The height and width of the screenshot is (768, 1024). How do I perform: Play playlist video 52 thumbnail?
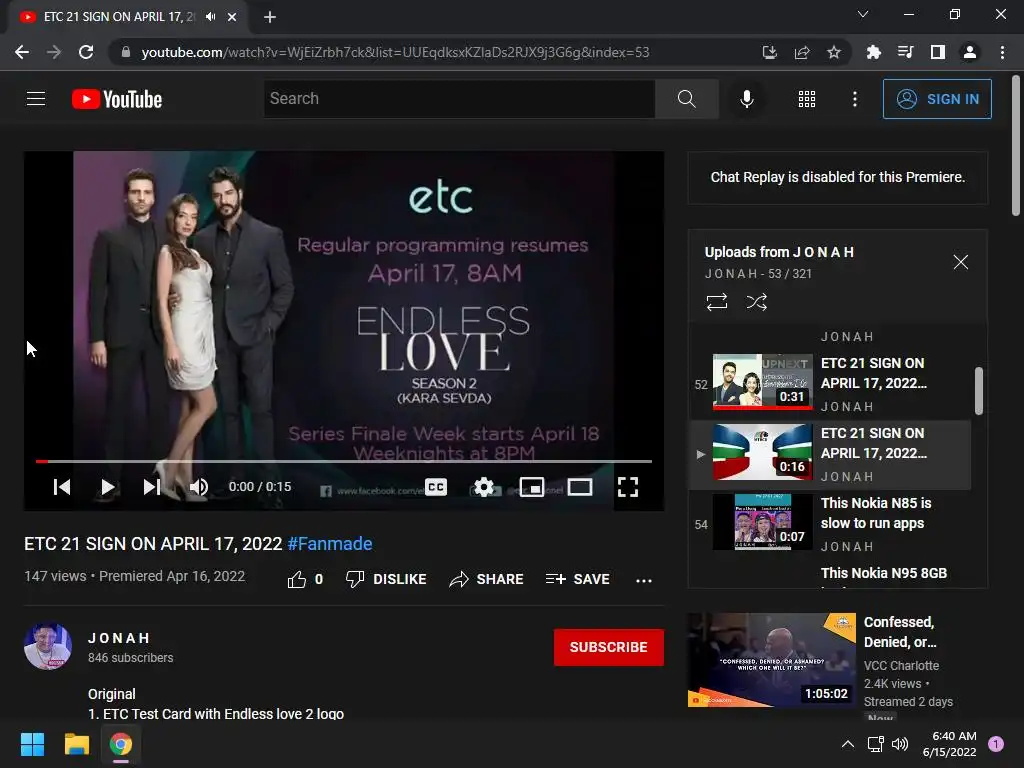click(x=762, y=382)
